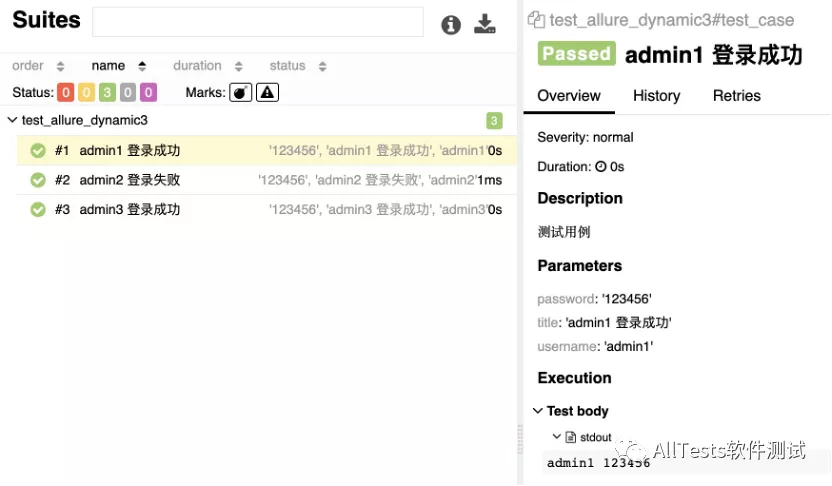Toggle the unknown status filter (purple 0)

tap(149, 92)
